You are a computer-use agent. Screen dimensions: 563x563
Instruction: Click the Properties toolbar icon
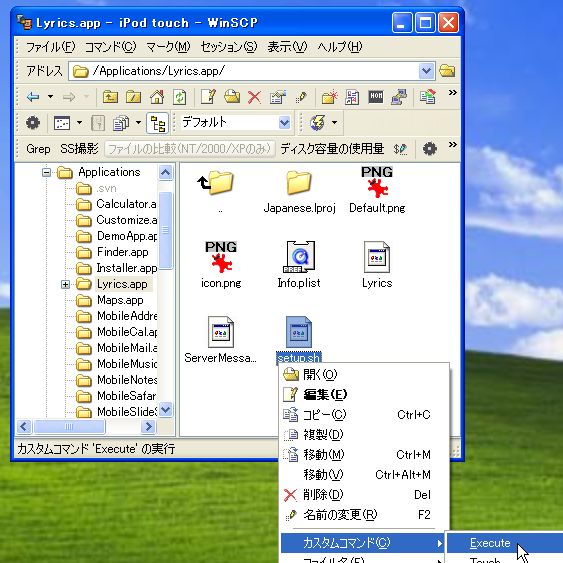[x=278, y=97]
